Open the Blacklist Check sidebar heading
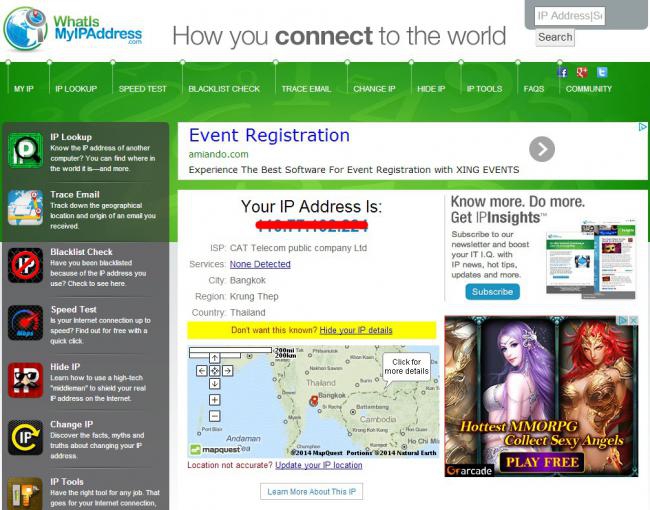Viewport: 650px width, 510px height. tap(81, 252)
